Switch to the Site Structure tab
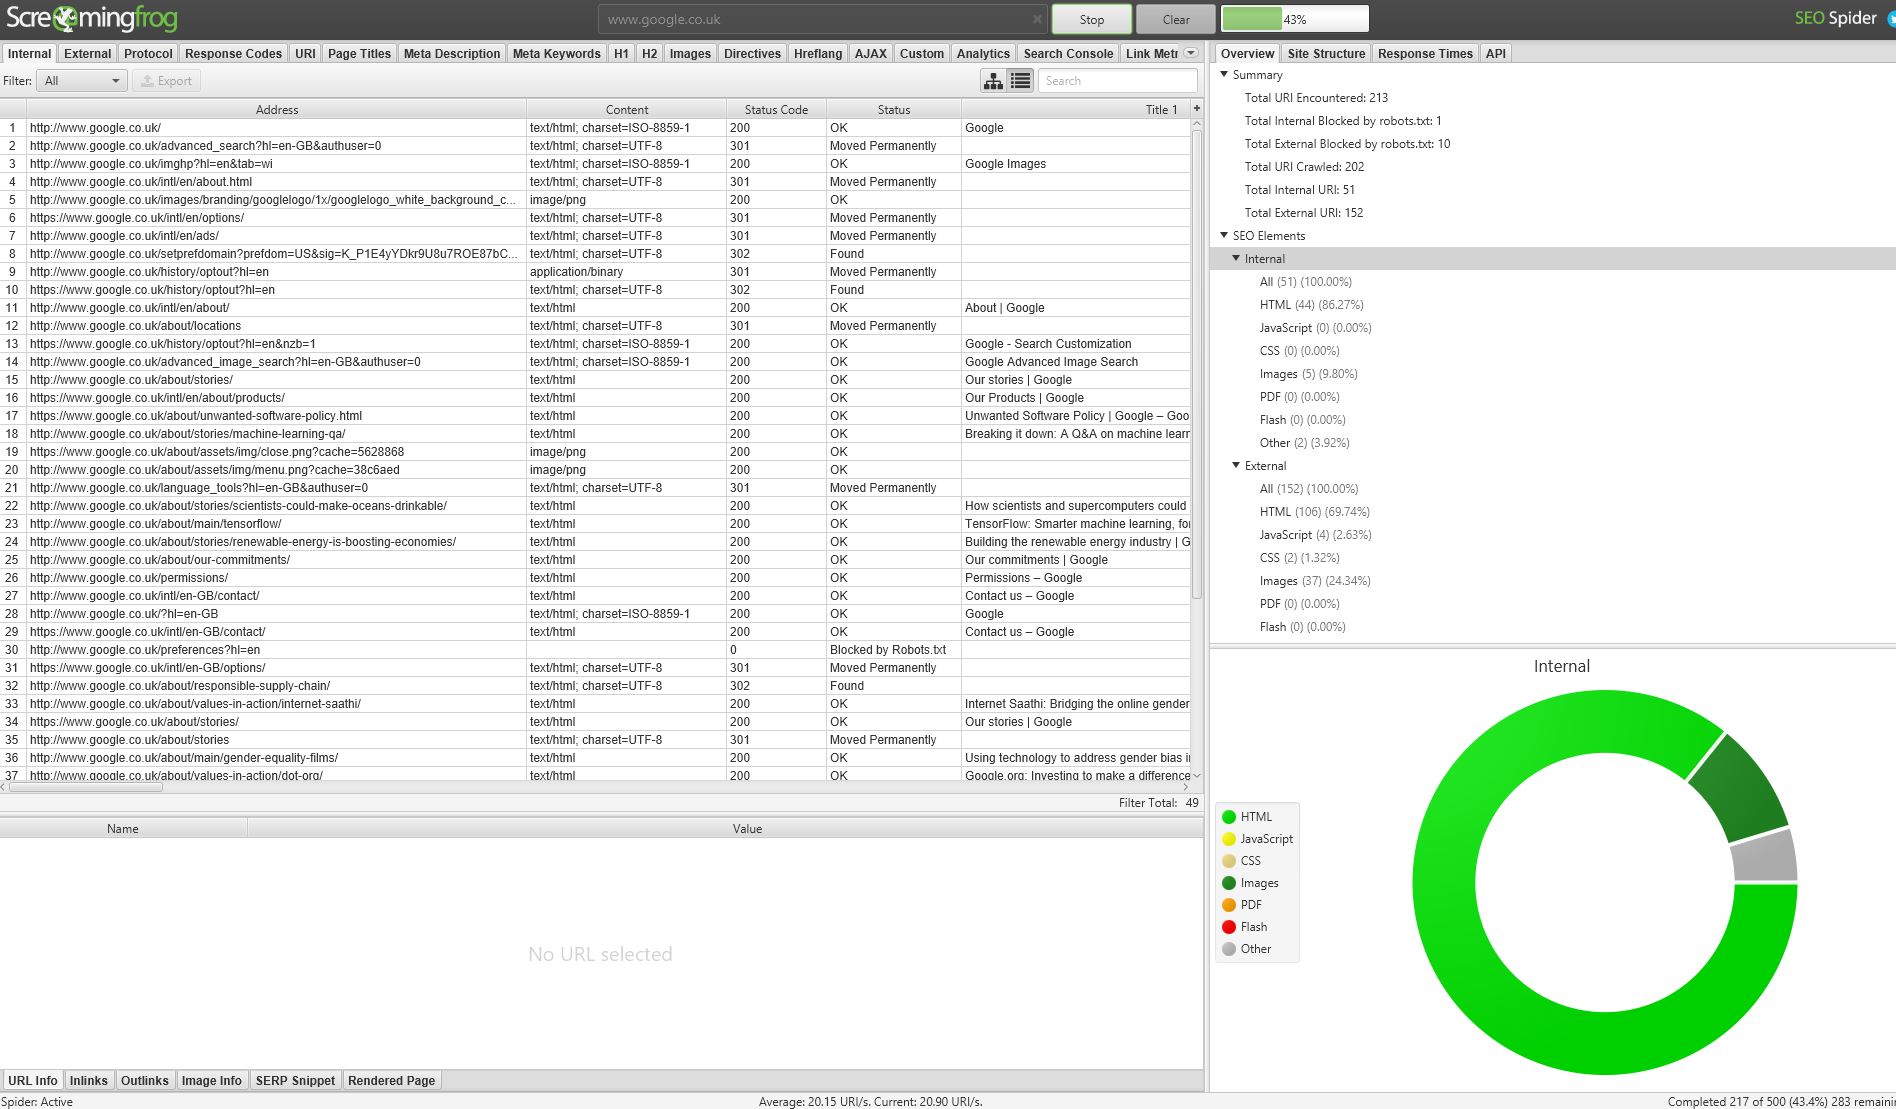Screen dimensions: 1896x1109 click(1326, 54)
